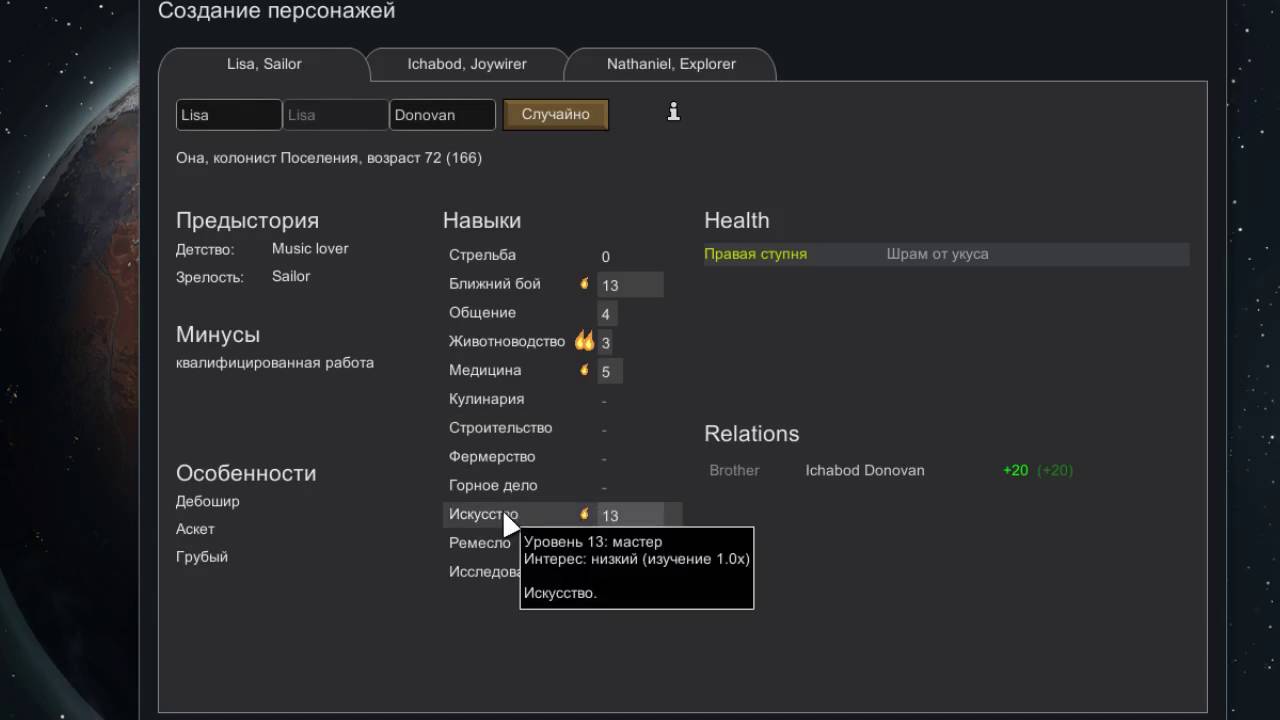Click the Дебошир trait
This screenshot has width=1280, height=720.
(x=208, y=501)
